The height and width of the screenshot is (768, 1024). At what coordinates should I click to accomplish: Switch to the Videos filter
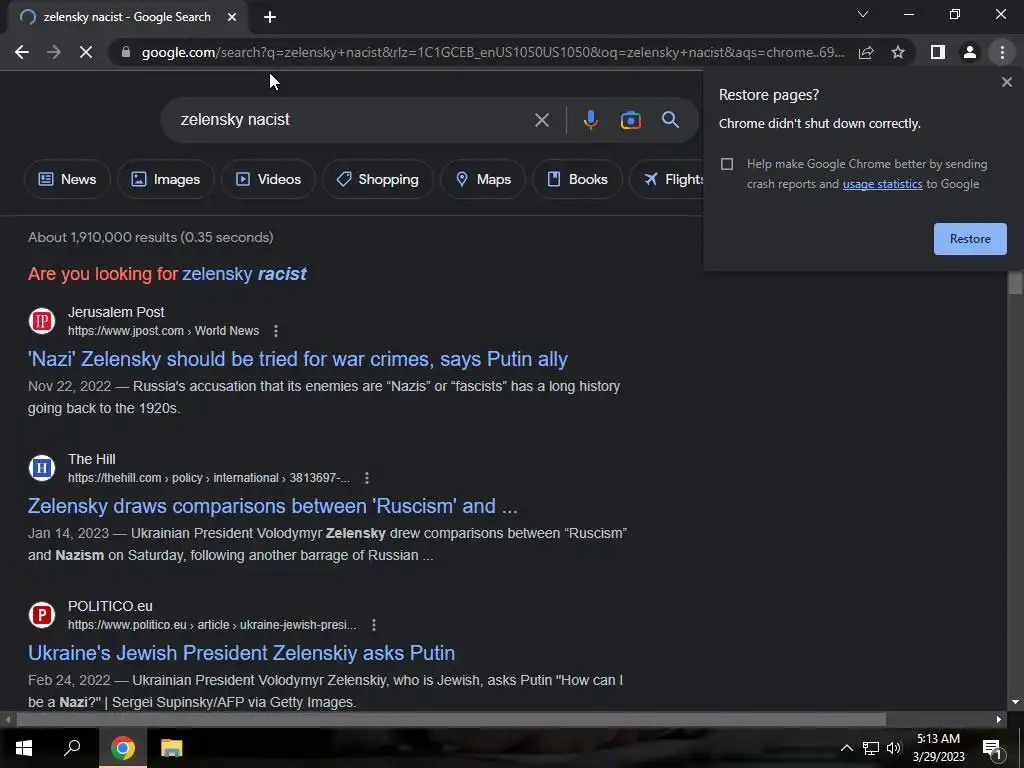point(268,179)
